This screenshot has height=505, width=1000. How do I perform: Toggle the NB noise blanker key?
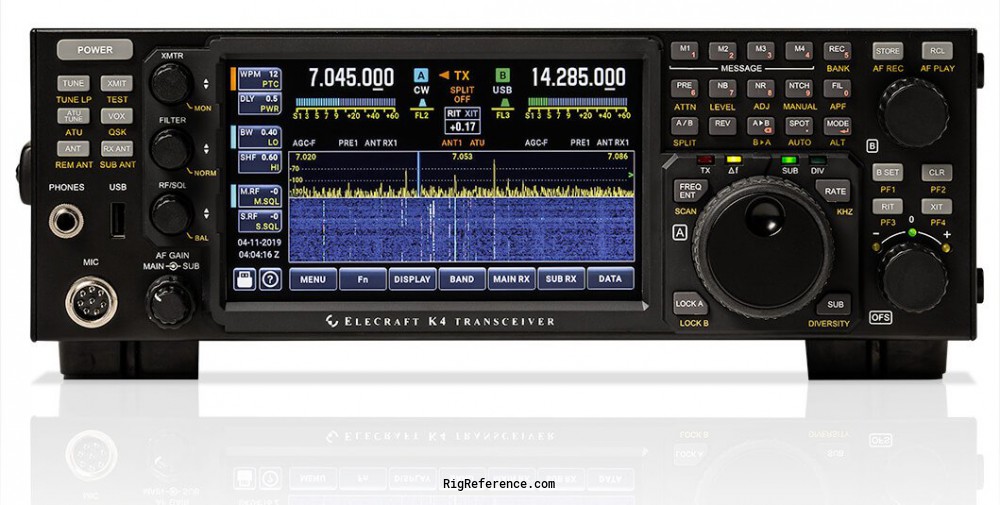pos(723,88)
